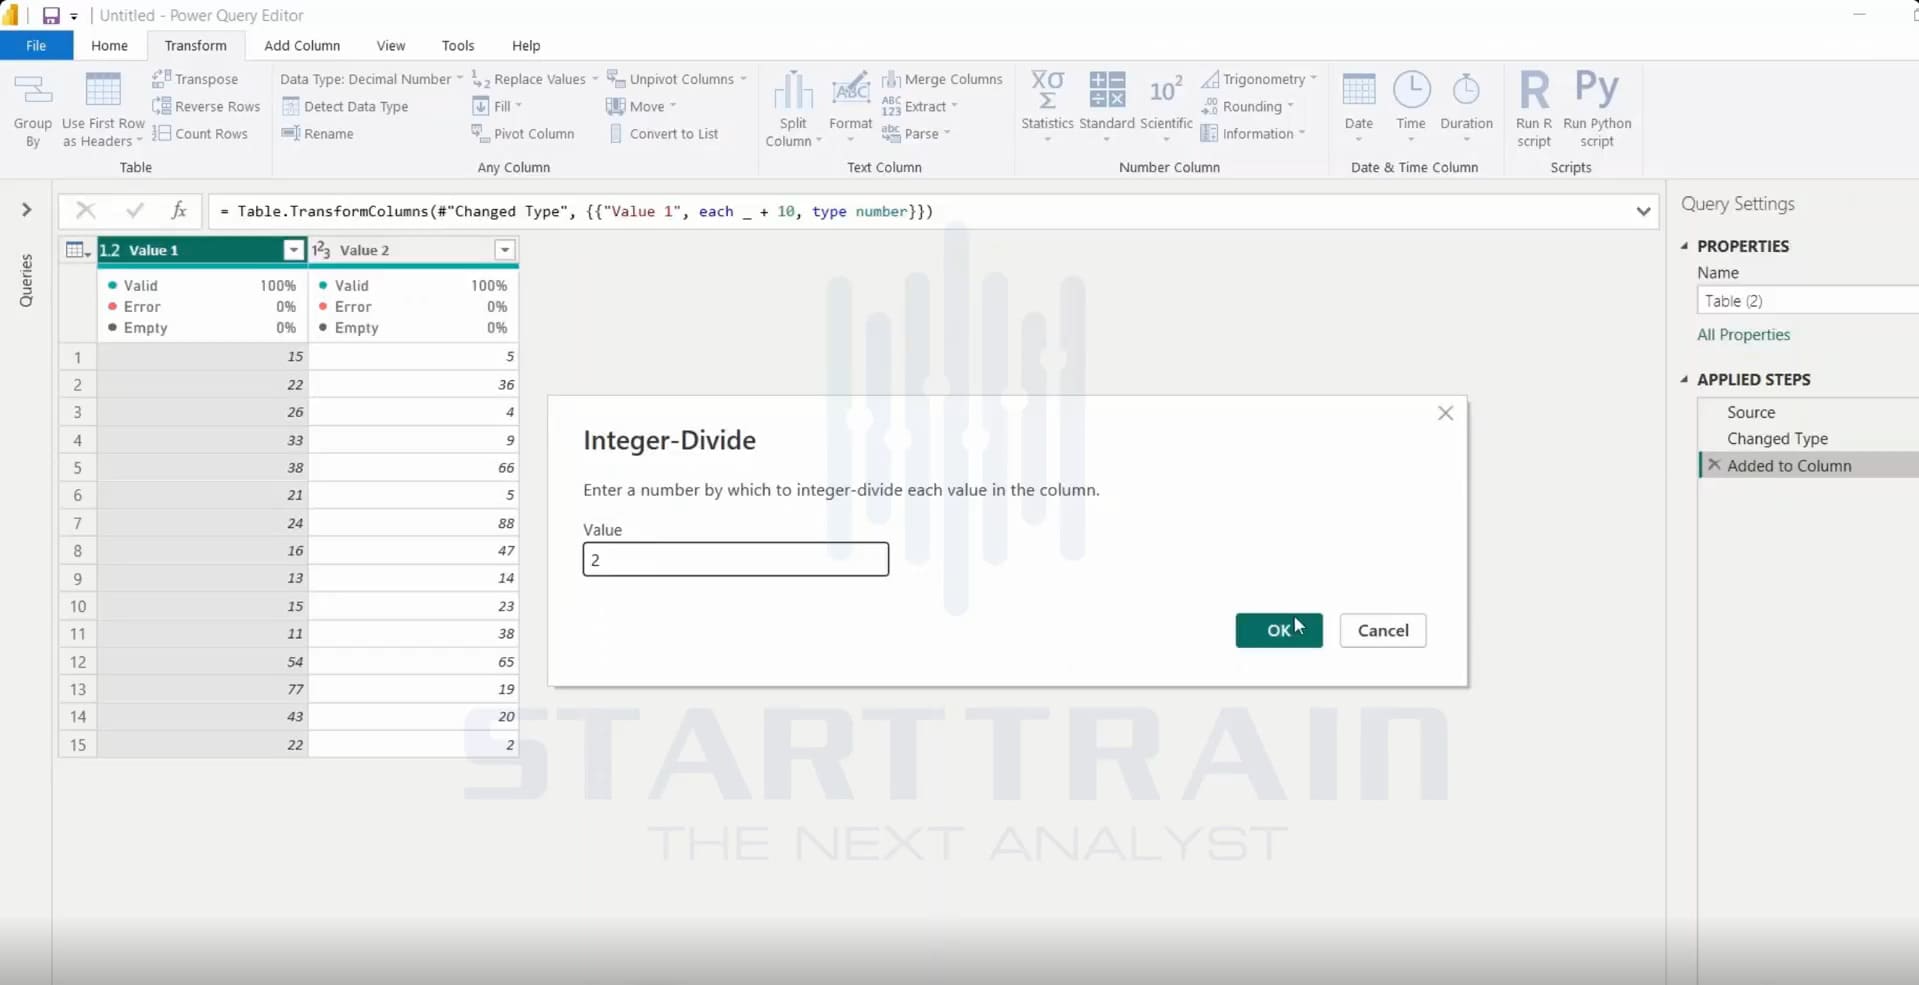Collapse the APPLIED STEPS section
The image size is (1919, 985).
click(1685, 379)
